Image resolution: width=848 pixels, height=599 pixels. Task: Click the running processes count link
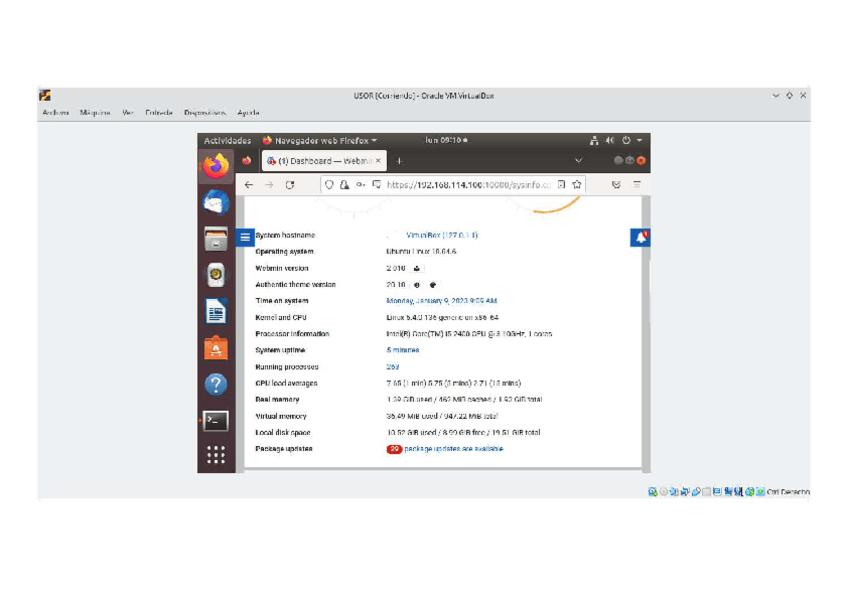(393, 367)
